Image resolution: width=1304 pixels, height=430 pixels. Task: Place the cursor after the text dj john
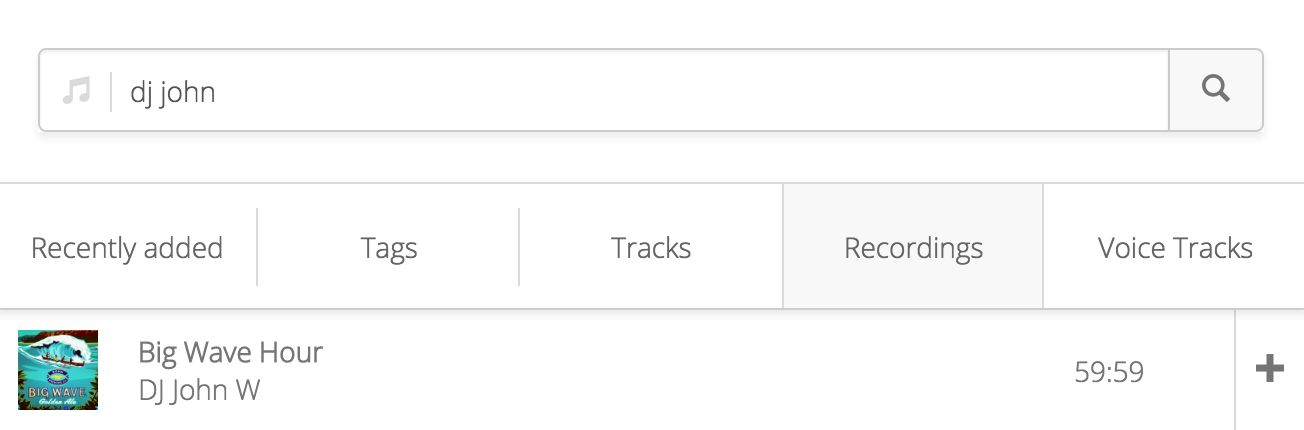(218, 92)
